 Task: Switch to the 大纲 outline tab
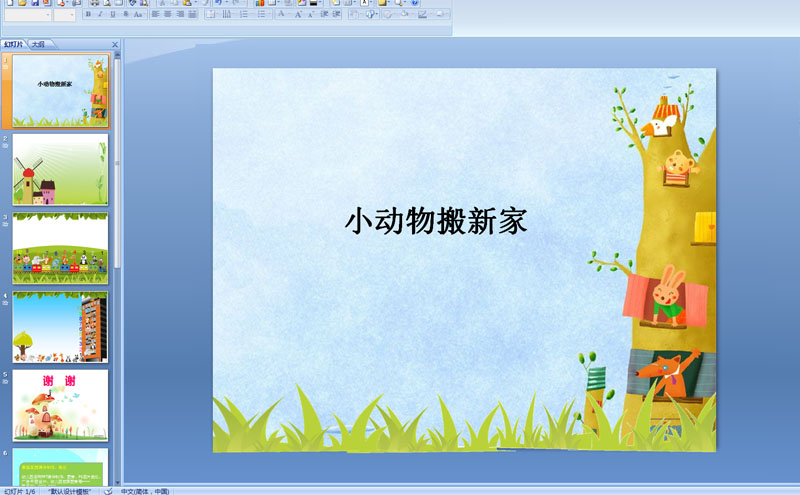coord(39,44)
